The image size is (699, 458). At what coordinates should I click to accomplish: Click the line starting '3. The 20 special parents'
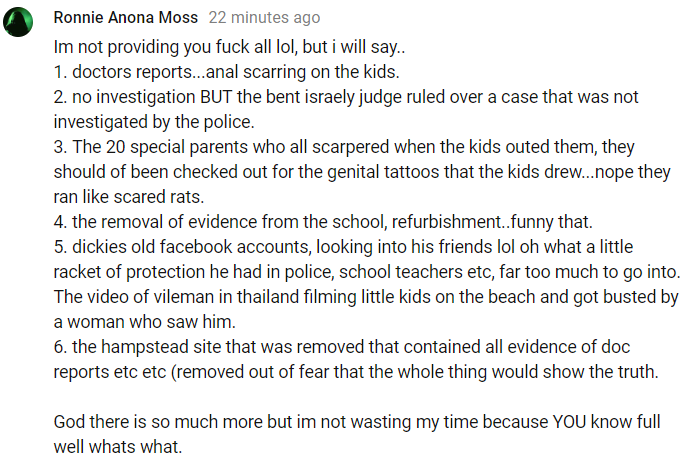click(344, 147)
